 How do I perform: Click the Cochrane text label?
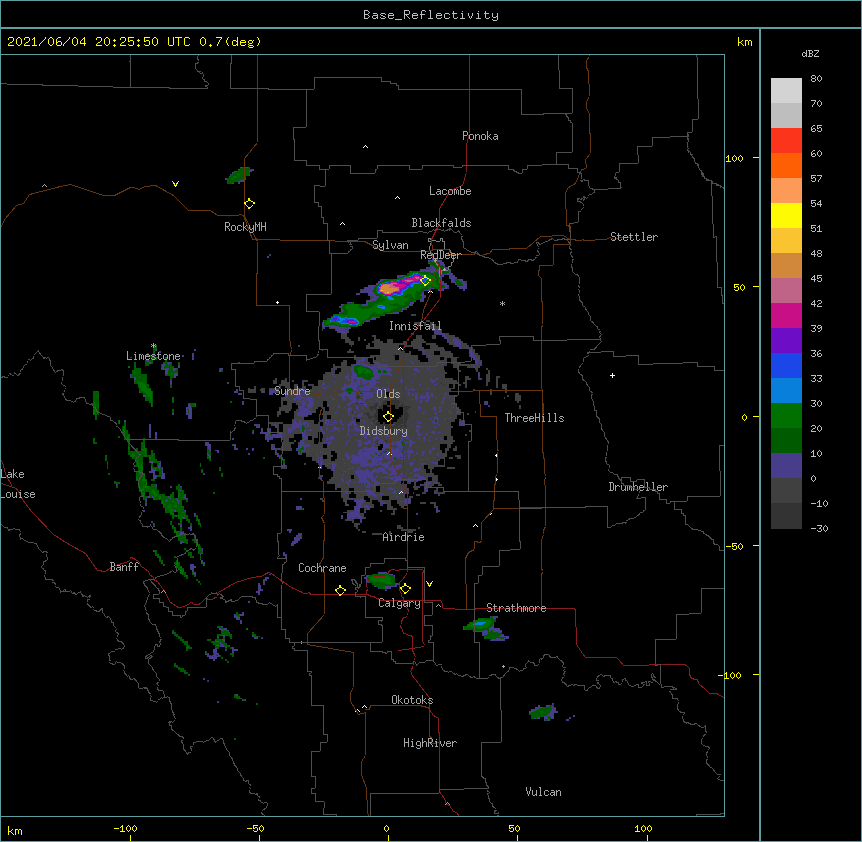point(322,568)
